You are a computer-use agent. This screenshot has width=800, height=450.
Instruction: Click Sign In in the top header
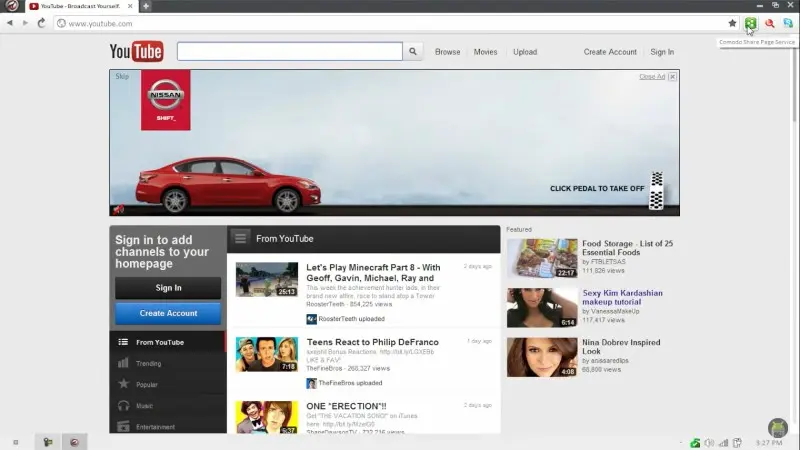662,52
